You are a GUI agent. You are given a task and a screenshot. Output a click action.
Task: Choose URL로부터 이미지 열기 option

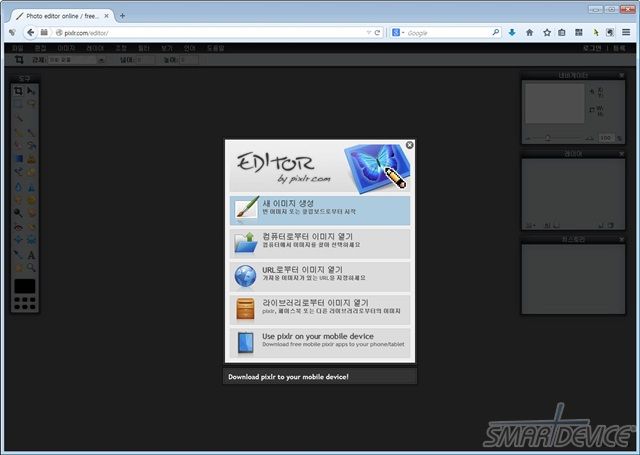320,276
